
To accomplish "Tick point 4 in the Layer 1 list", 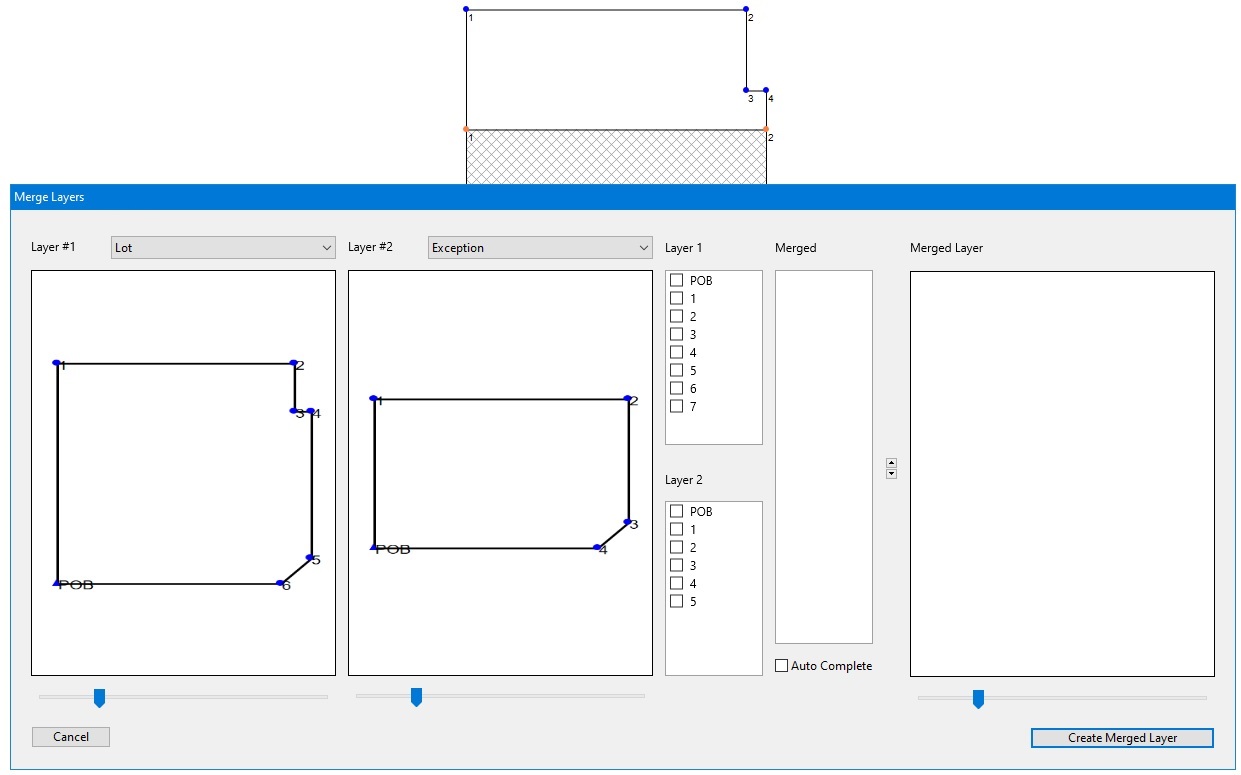I will tap(677, 353).
